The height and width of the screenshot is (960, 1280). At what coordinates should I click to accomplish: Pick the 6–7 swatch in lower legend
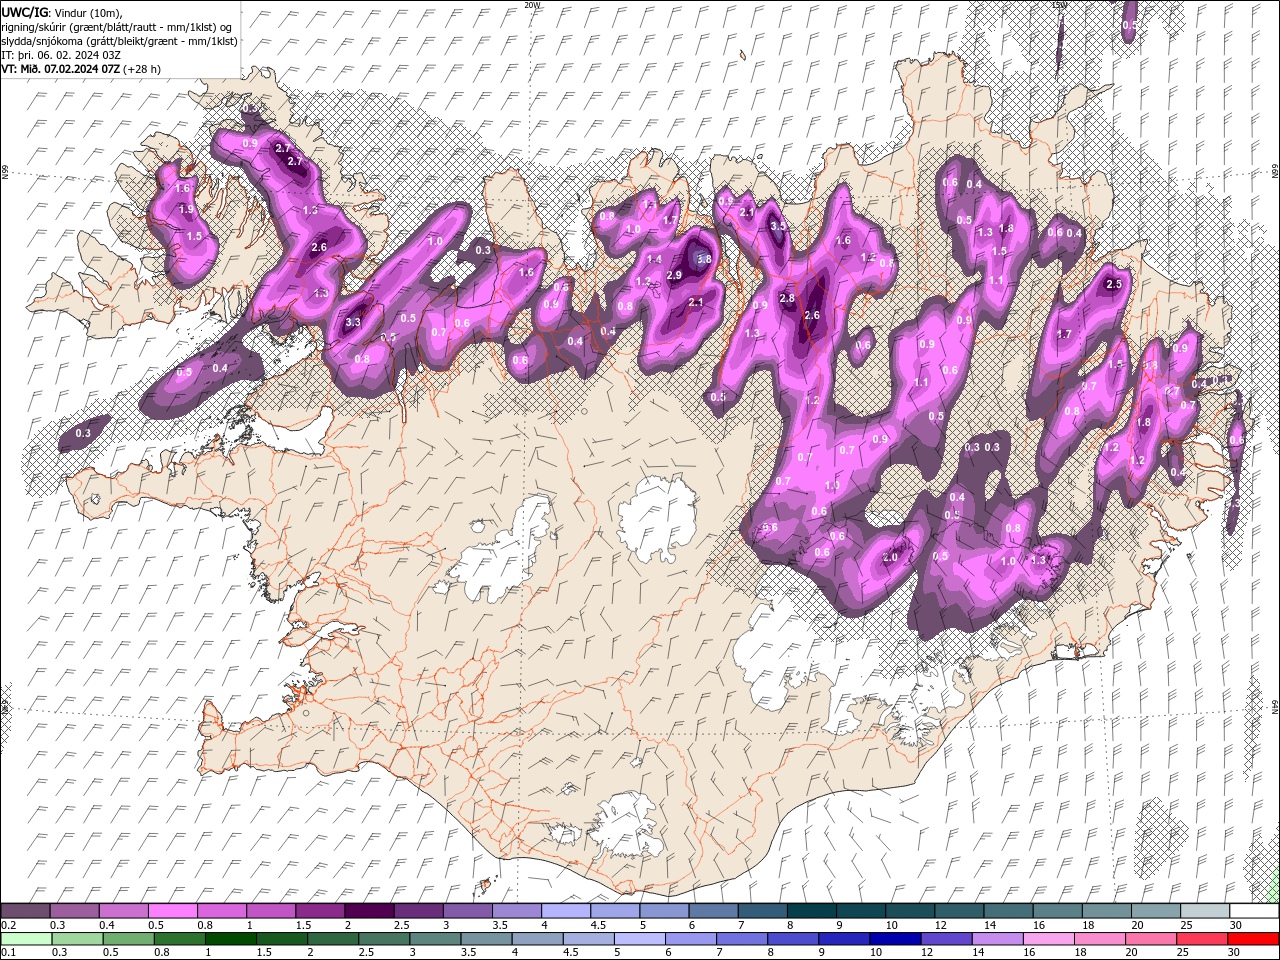693,939
